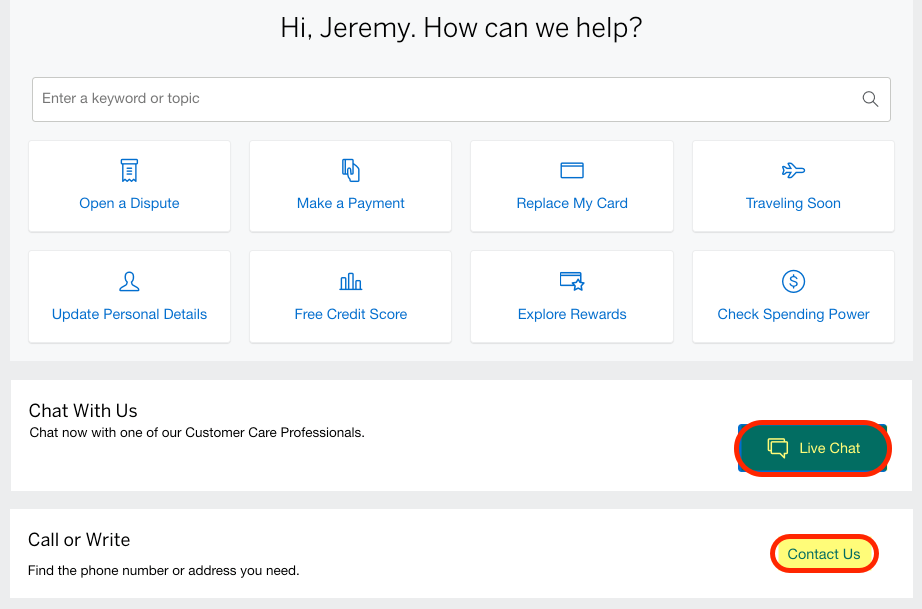Open the "Open a Dispute" link text
The width and height of the screenshot is (922, 609).
tap(129, 203)
